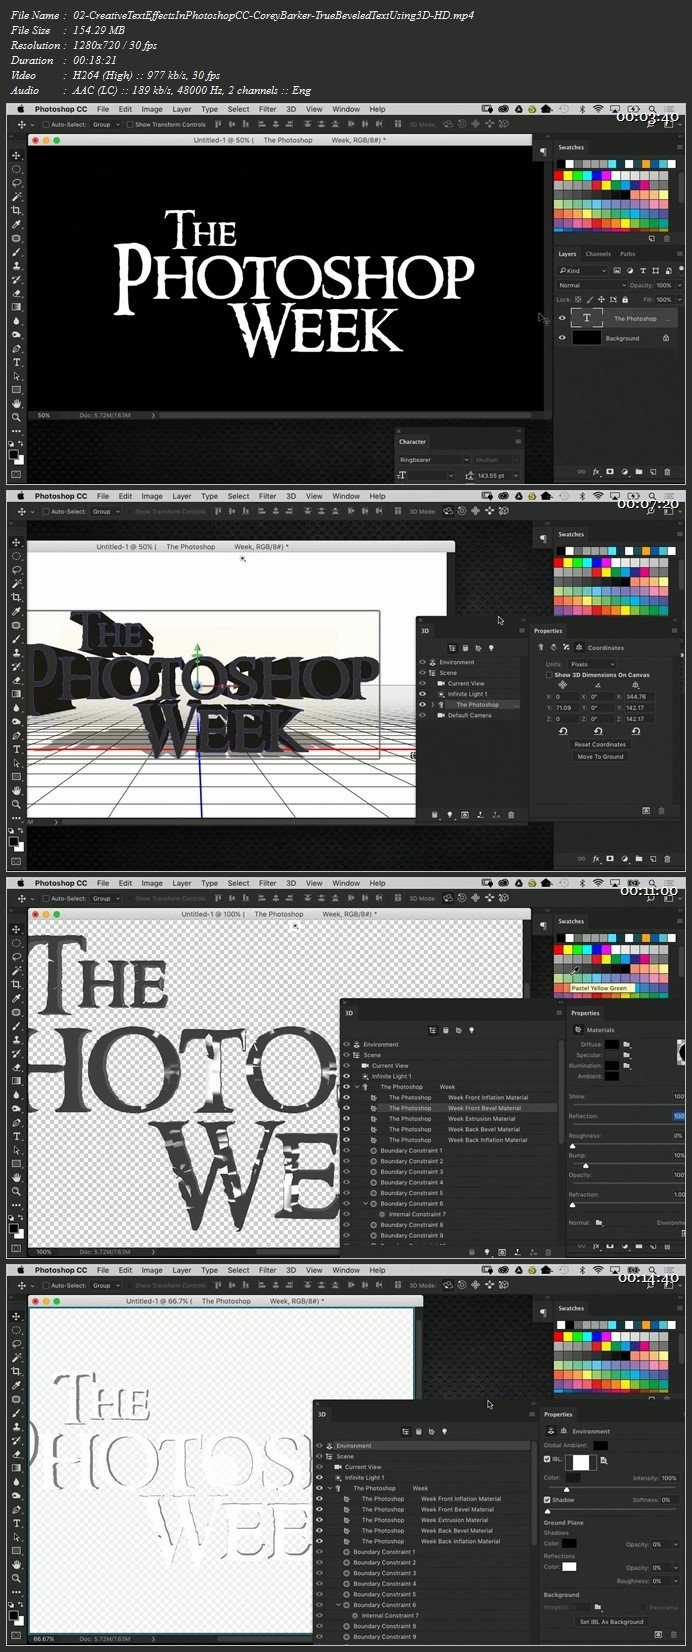
Task: Click the 66.67% zoom status field
Action: coord(43,1639)
